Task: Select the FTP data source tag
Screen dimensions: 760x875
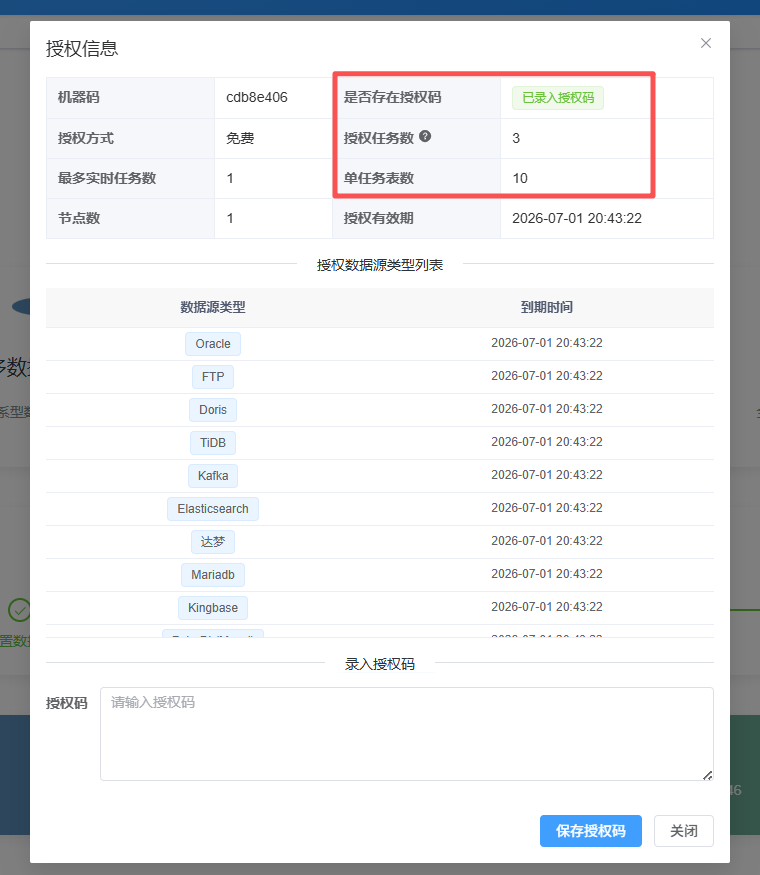Action: [213, 377]
